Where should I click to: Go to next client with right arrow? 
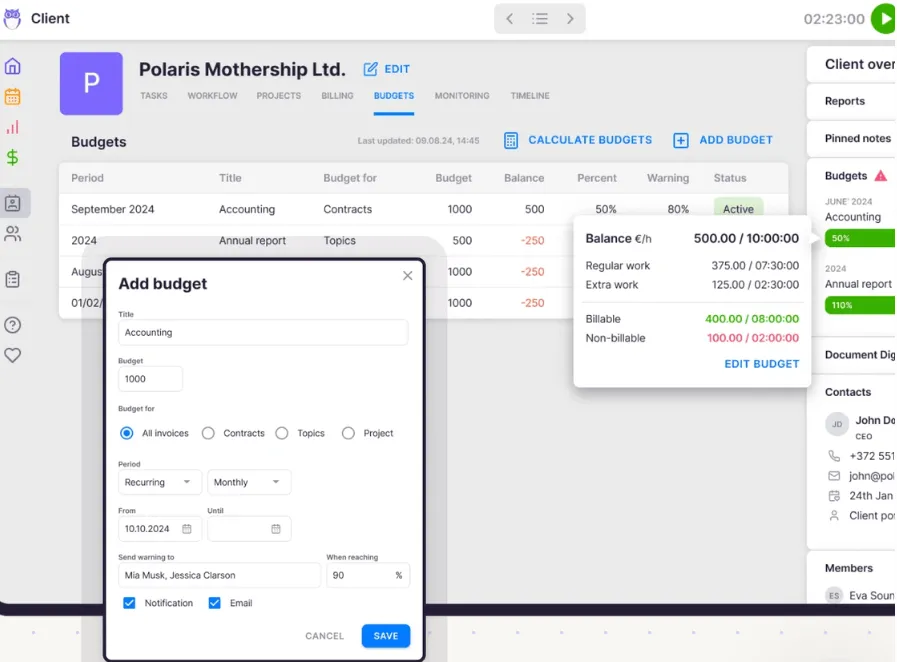(570, 19)
